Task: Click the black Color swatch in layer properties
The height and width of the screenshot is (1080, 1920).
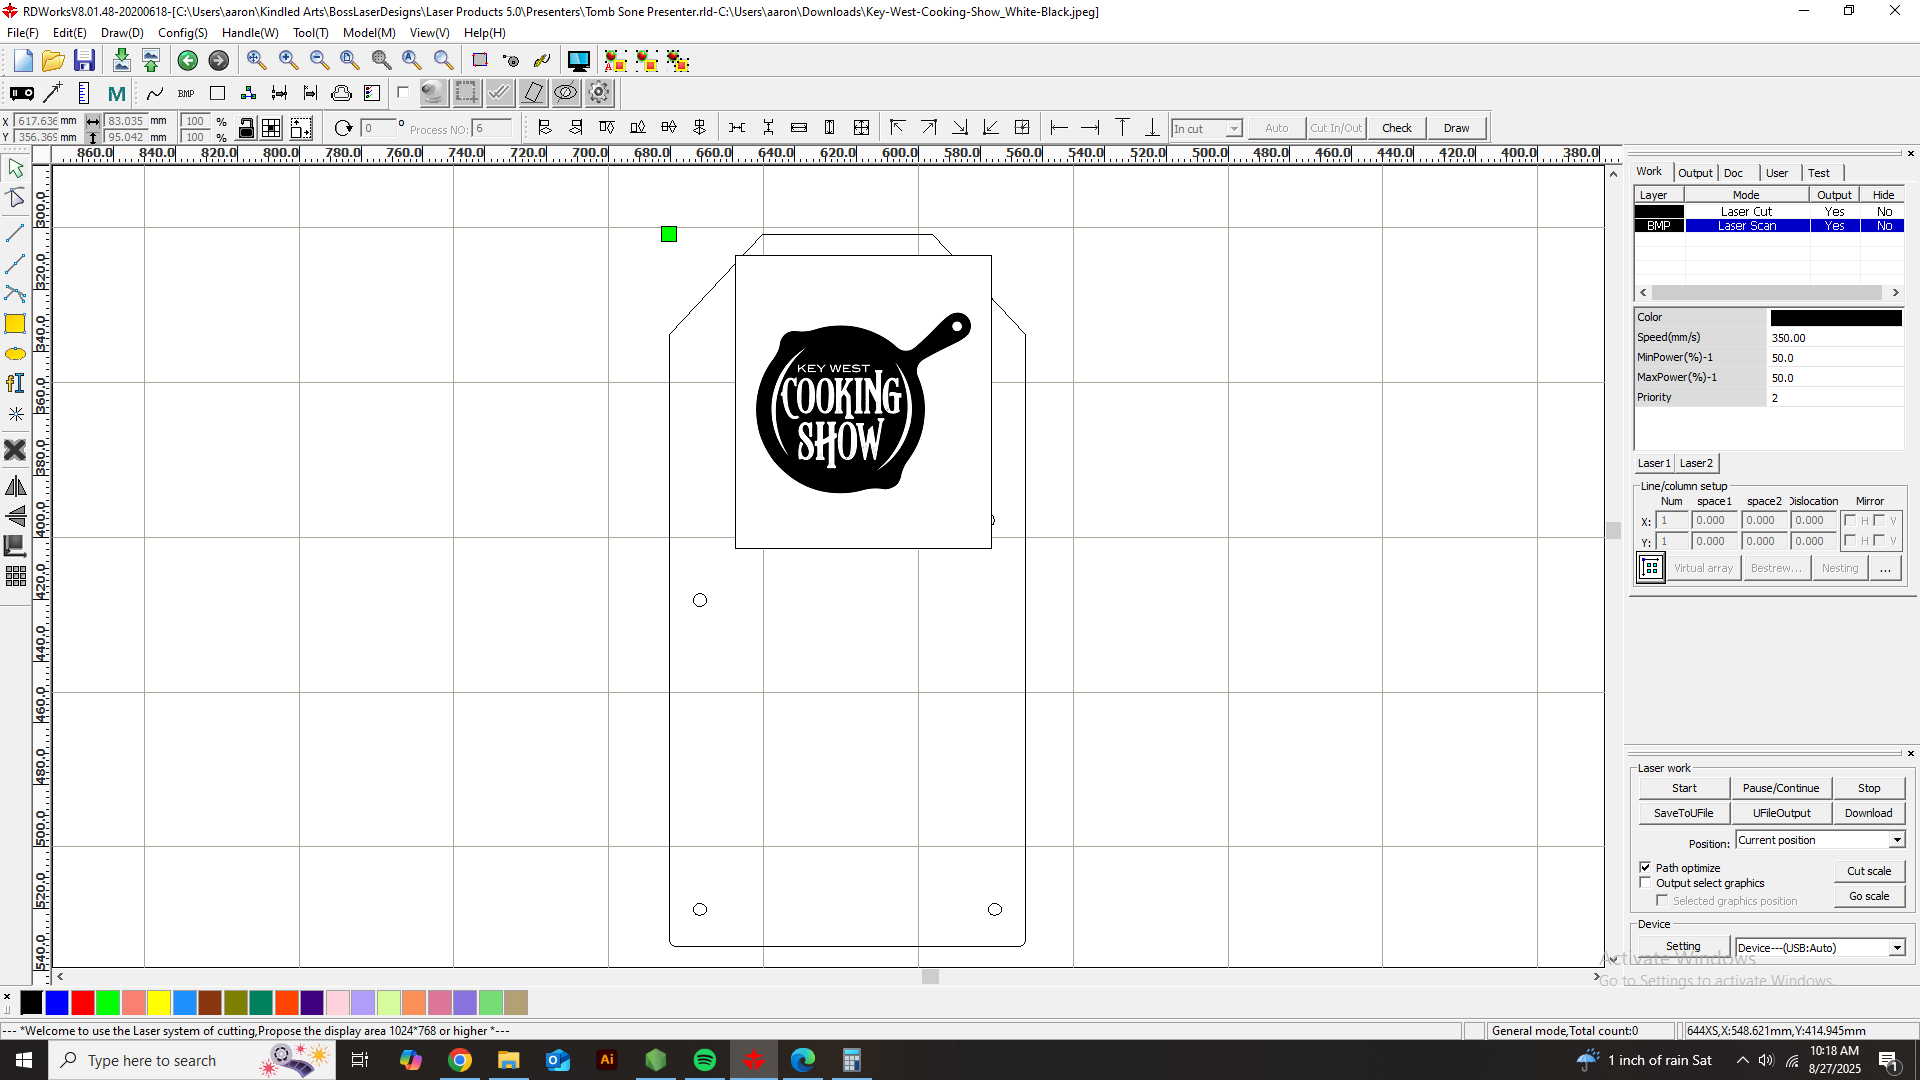Action: (1836, 318)
